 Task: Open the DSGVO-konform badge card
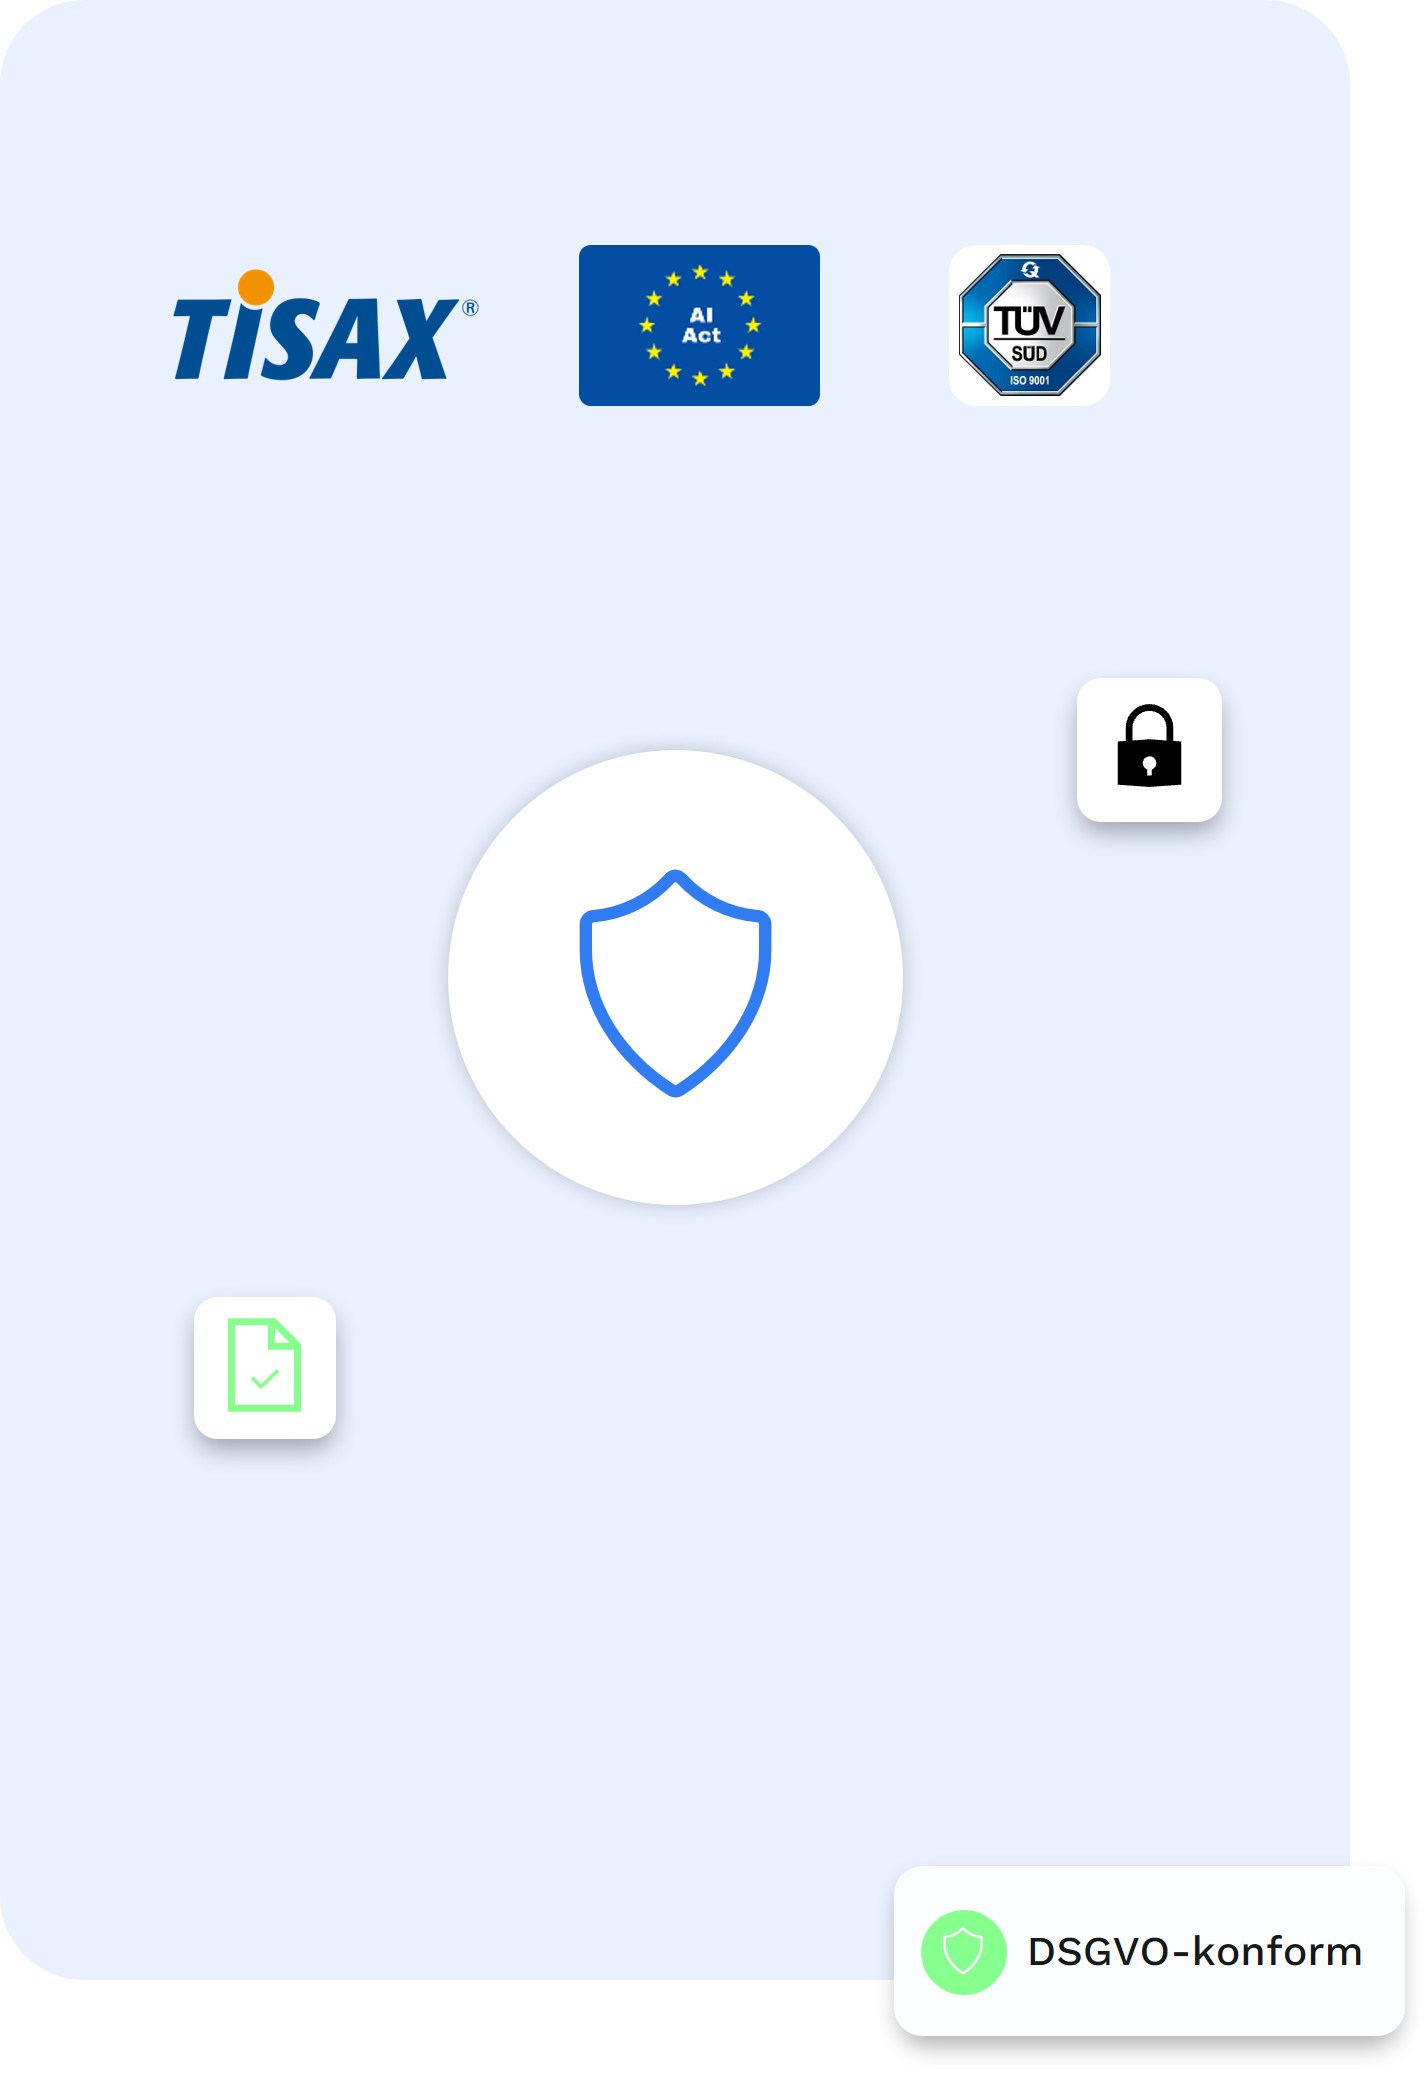tap(1149, 1951)
